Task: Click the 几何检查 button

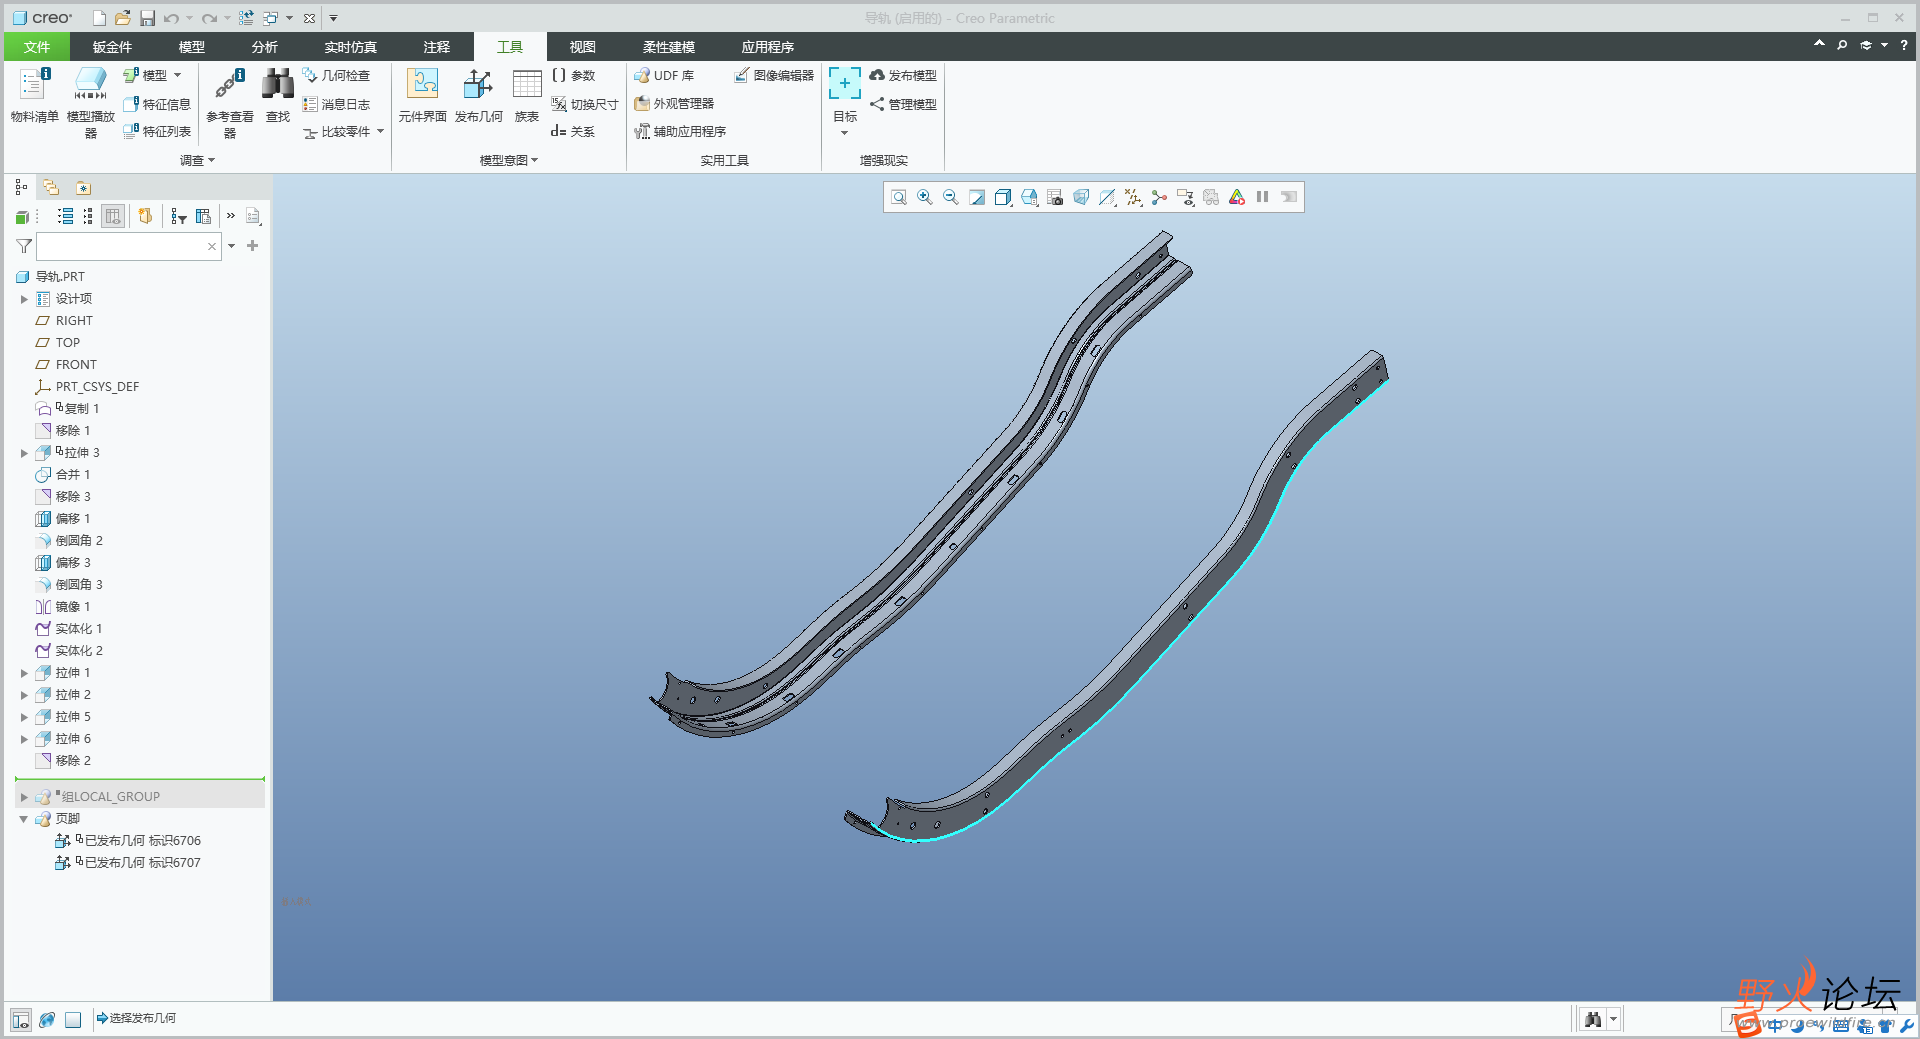Action: coord(337,76)
